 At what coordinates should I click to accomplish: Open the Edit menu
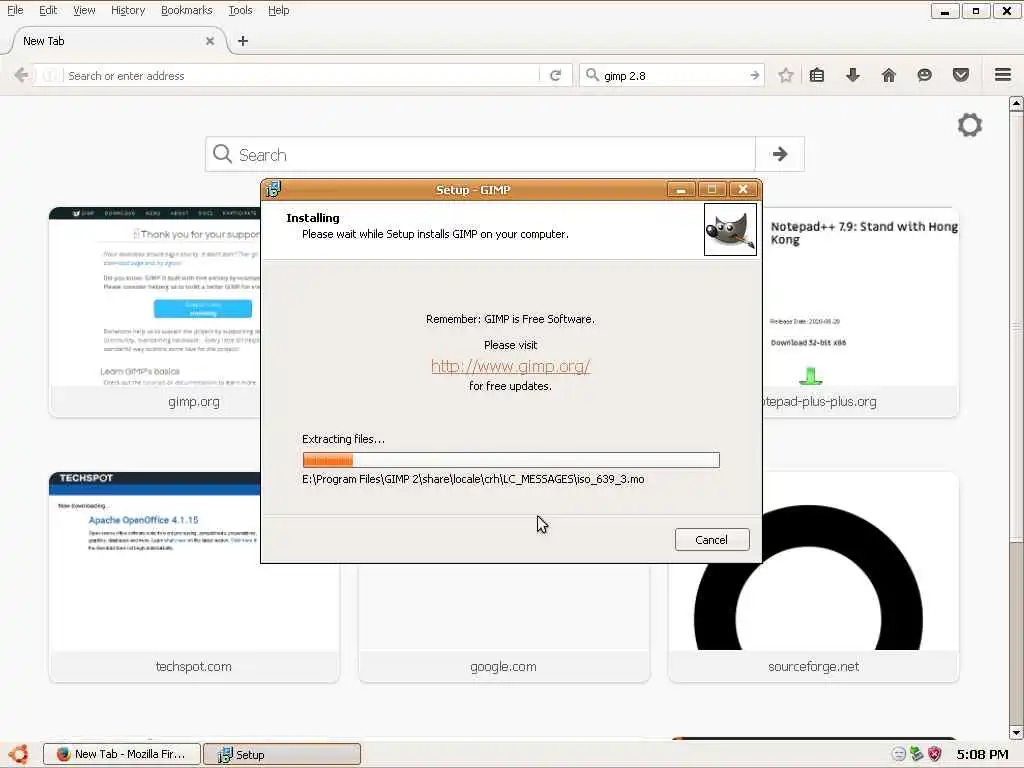(x=48, y=10)
